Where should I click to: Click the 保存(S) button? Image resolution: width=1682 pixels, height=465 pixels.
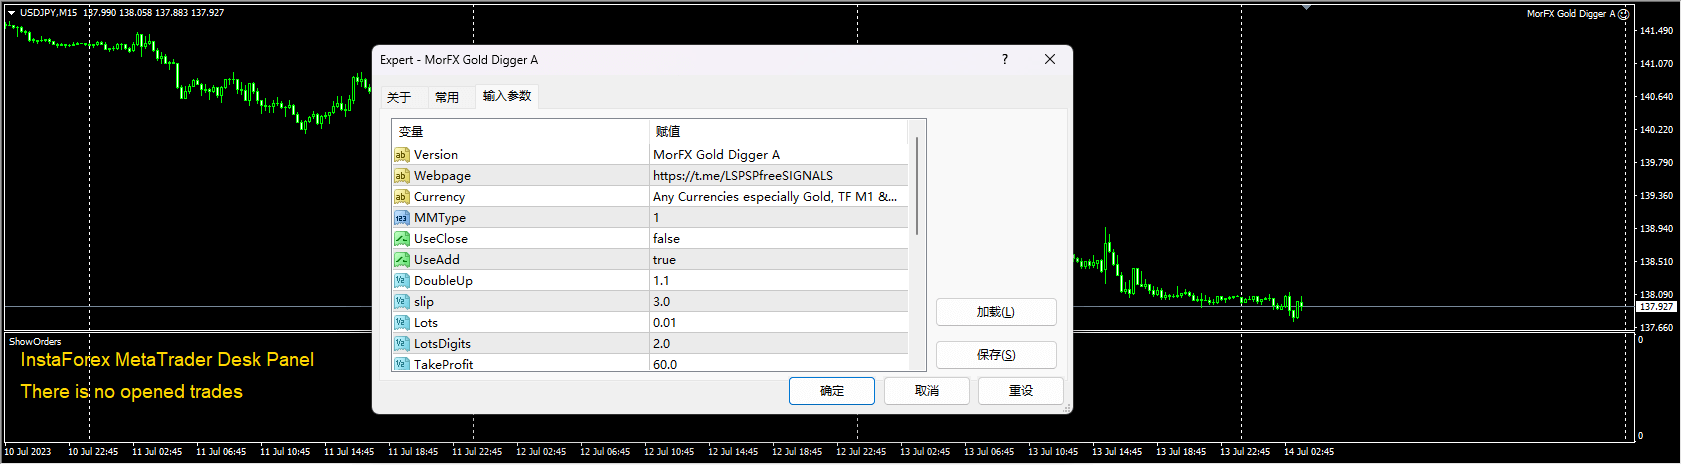click(996, 355)
